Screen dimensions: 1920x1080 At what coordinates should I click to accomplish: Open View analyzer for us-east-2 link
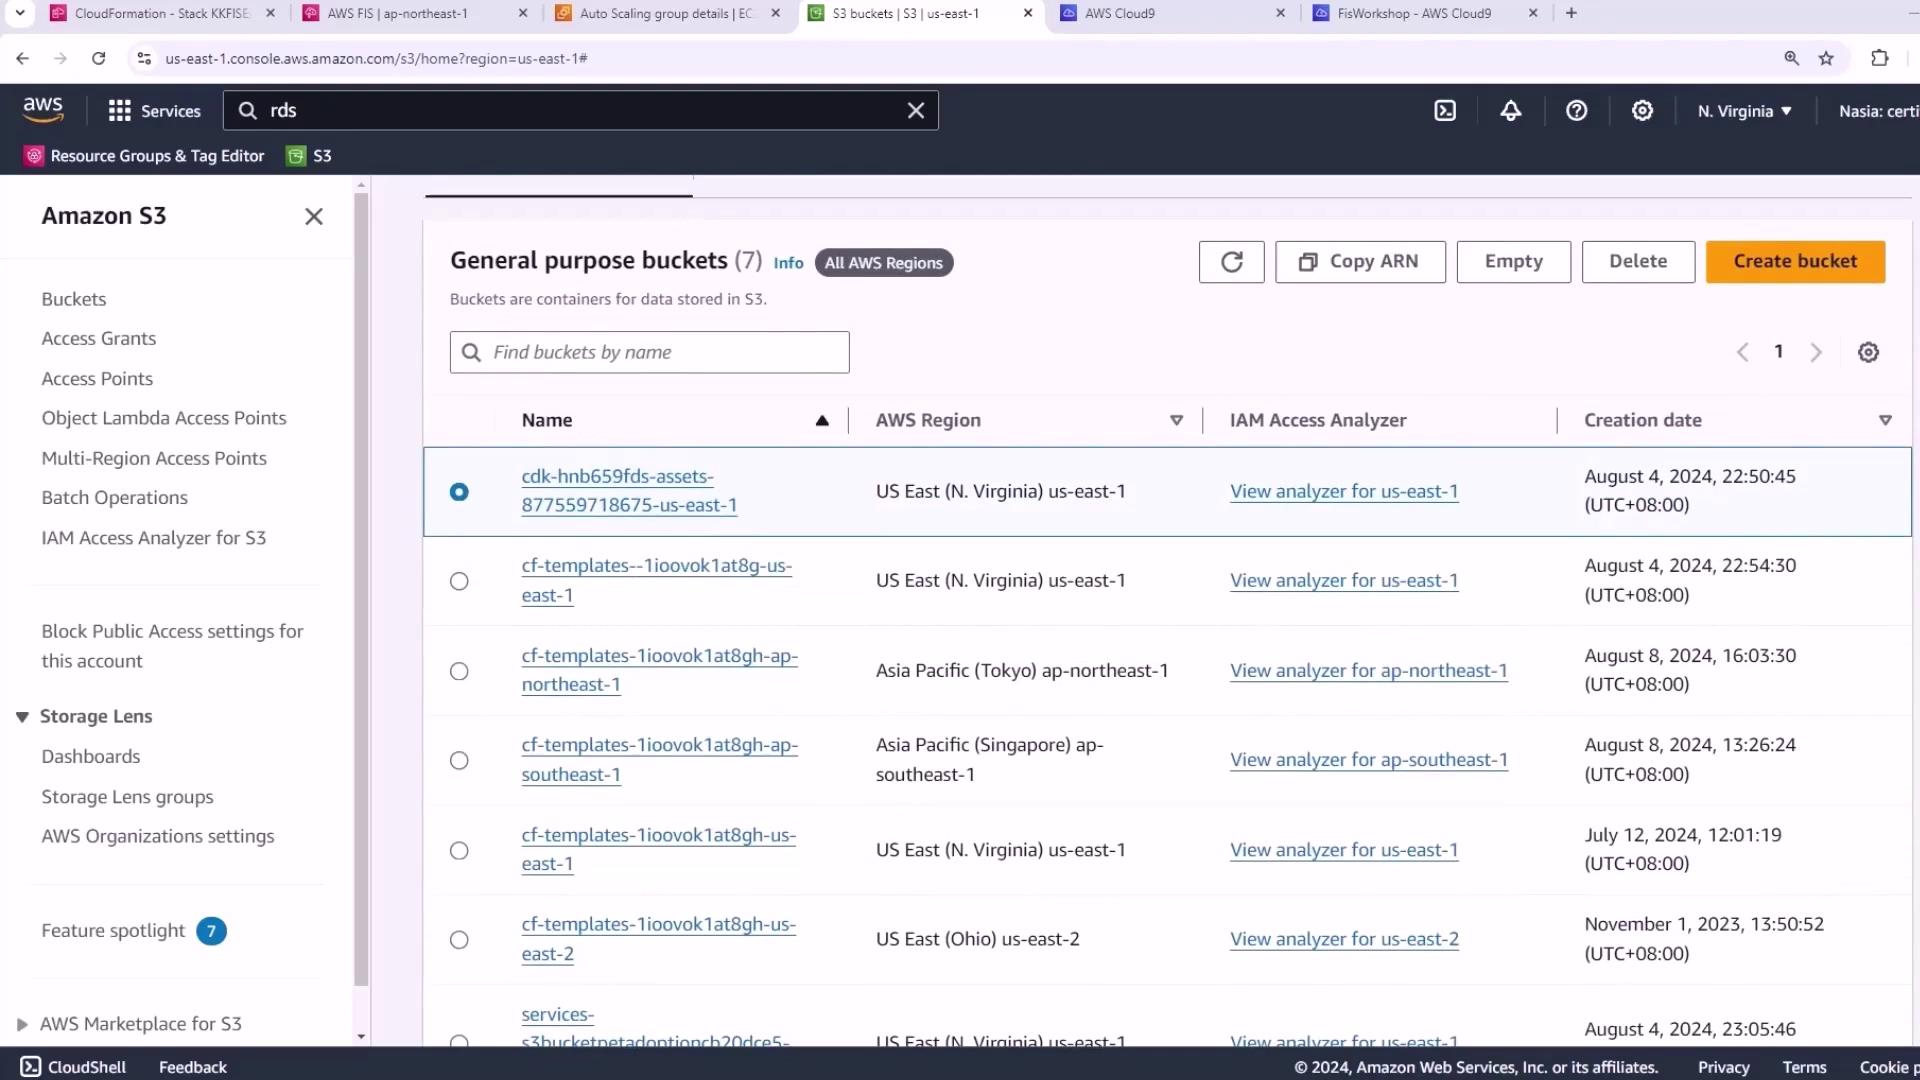[1344, 939]
